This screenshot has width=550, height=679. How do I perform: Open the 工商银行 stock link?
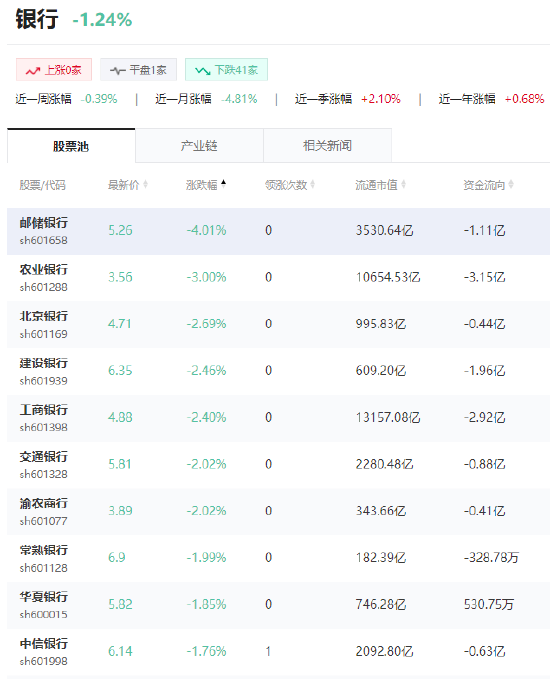44,410
